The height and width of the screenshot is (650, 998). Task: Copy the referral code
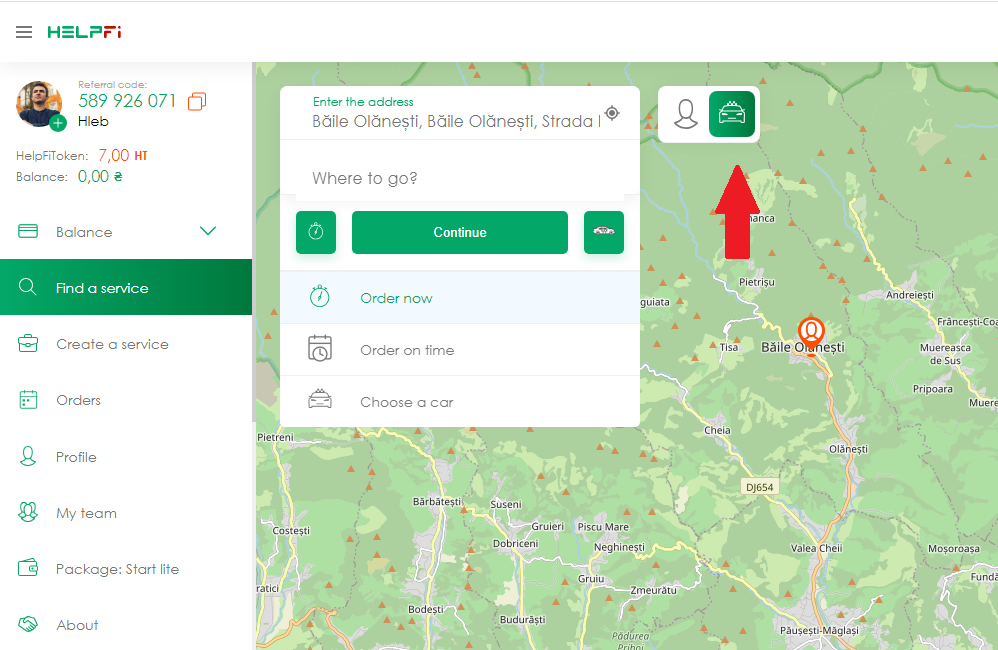pos(197,101)
